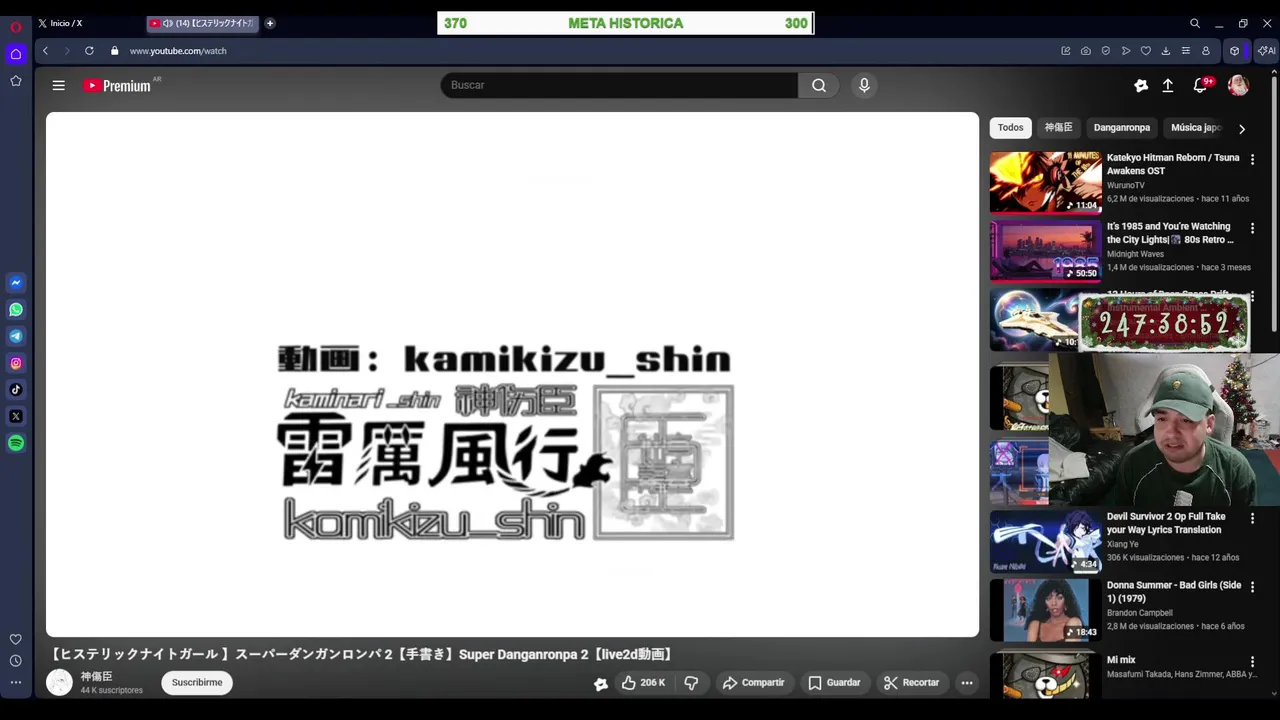The height and width of the screenshot is (720, 1280).
Task: Open Donna Summer Bad Girls thumbnail
Action: coord(1045,610)
